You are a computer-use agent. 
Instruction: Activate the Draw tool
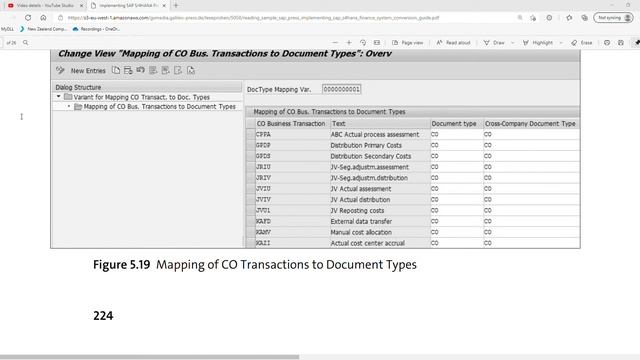click(x=494, y=42)
